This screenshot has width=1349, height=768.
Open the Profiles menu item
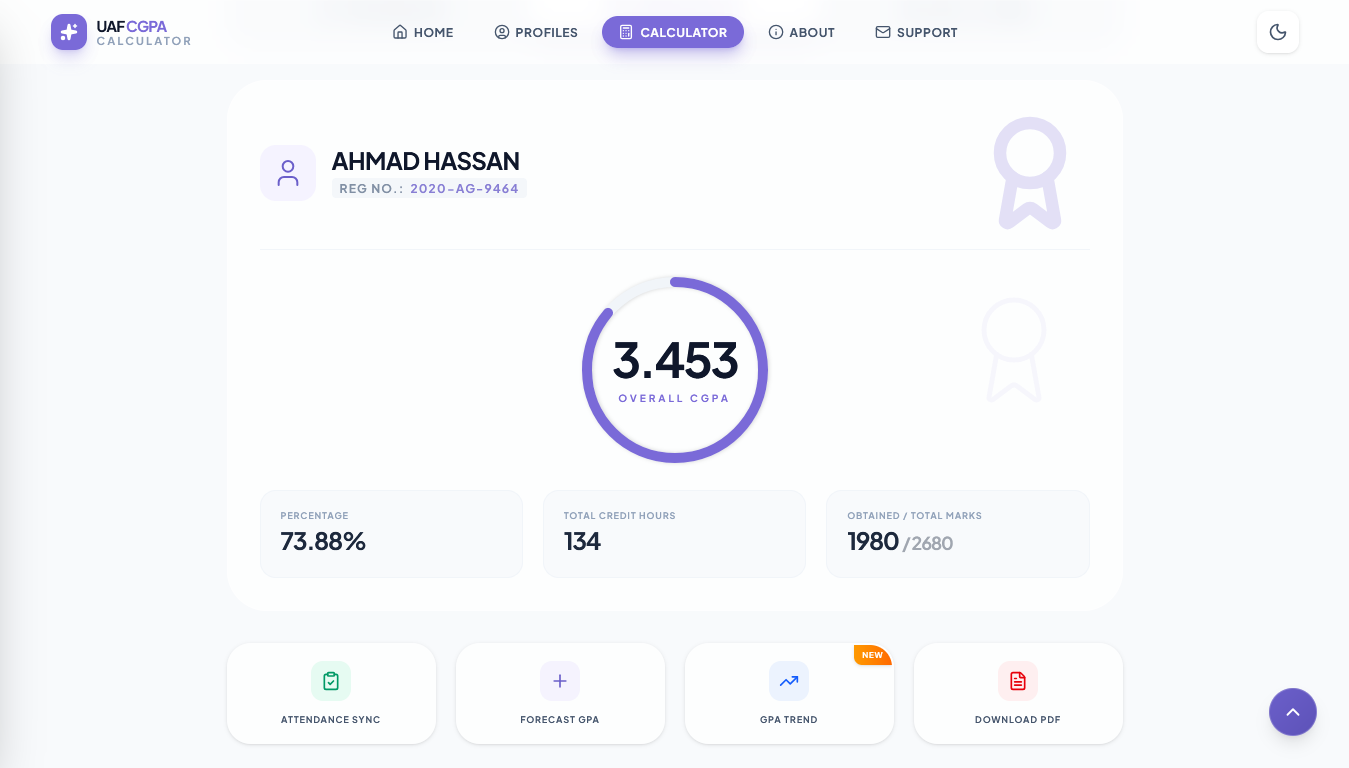536,32
